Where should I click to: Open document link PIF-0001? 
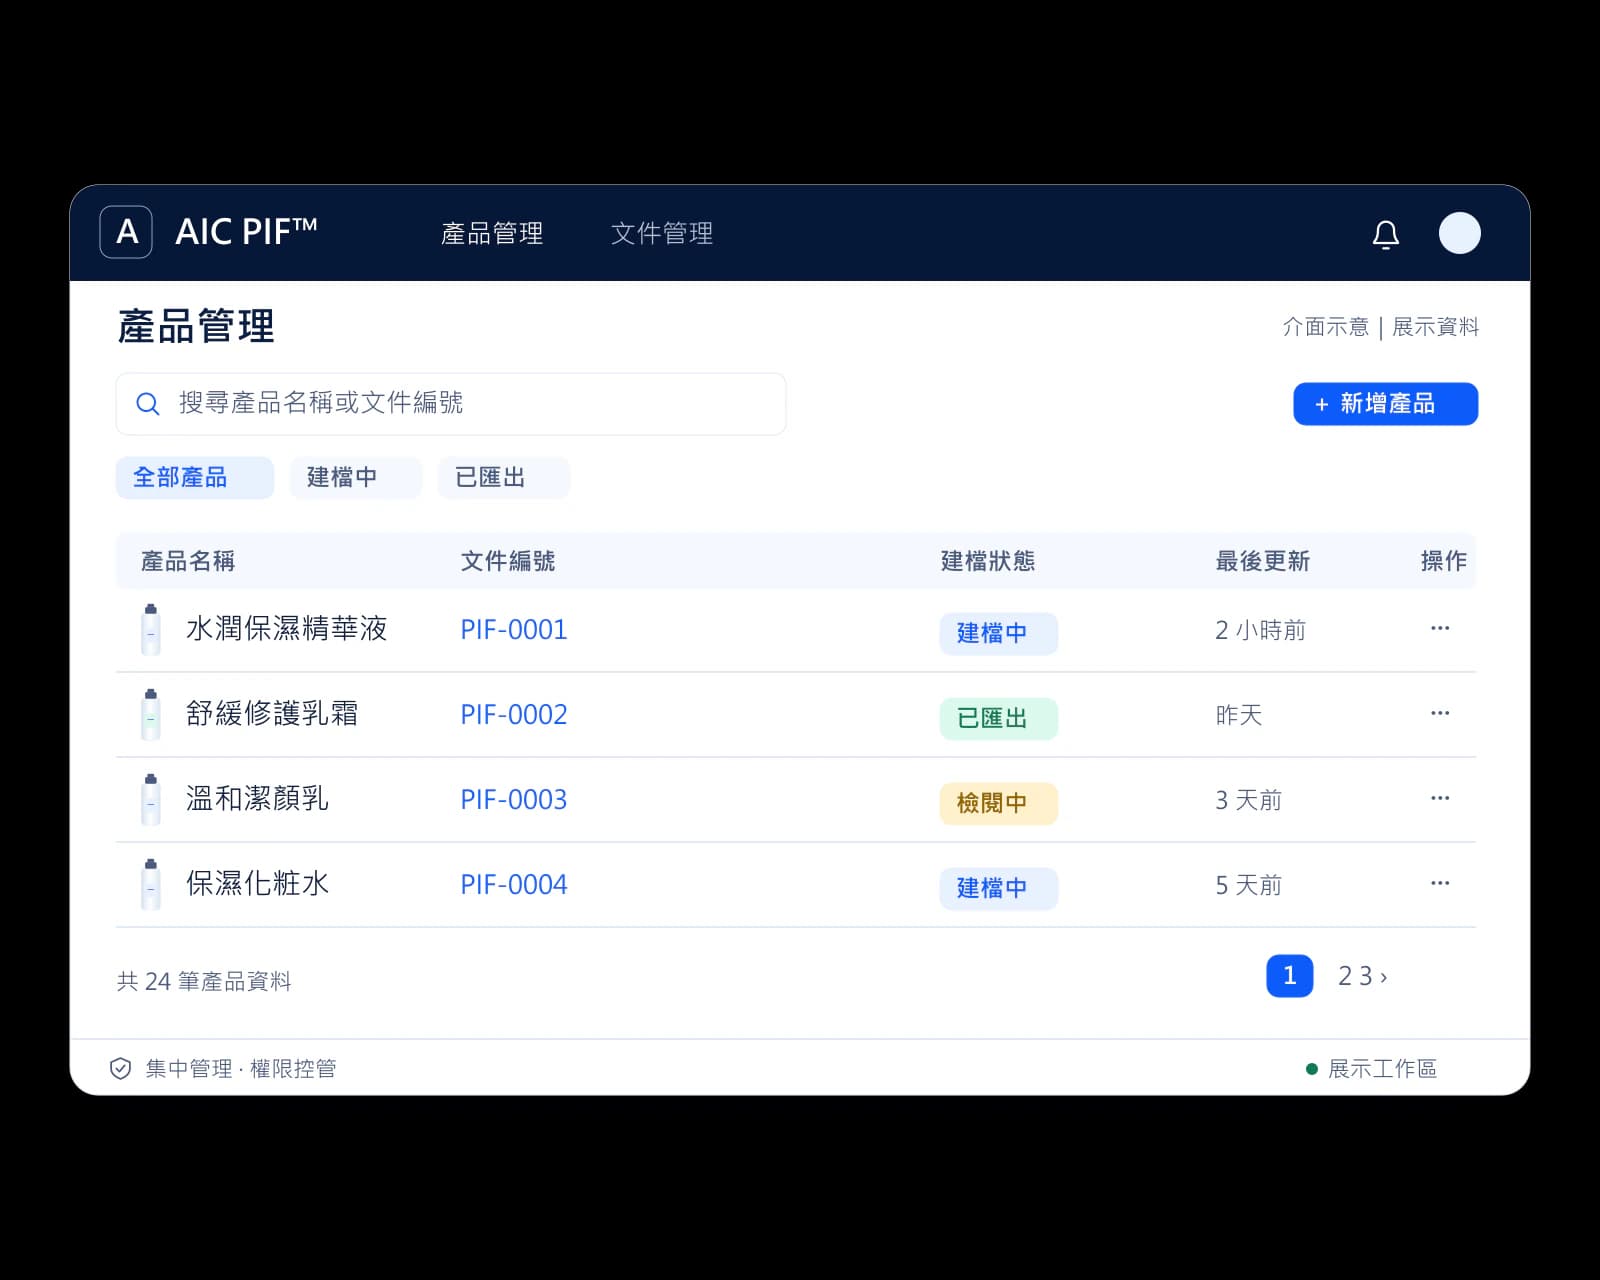coord(514,630)
